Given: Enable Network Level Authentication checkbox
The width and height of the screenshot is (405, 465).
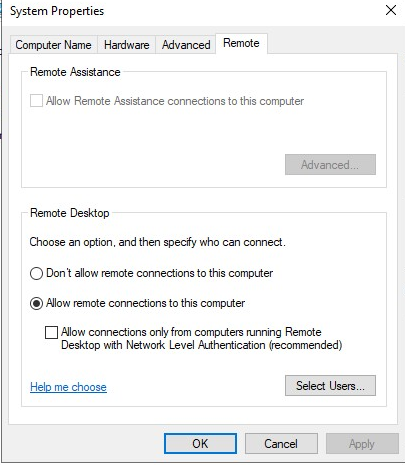Looking at the screenshot, I should (51, 332).
